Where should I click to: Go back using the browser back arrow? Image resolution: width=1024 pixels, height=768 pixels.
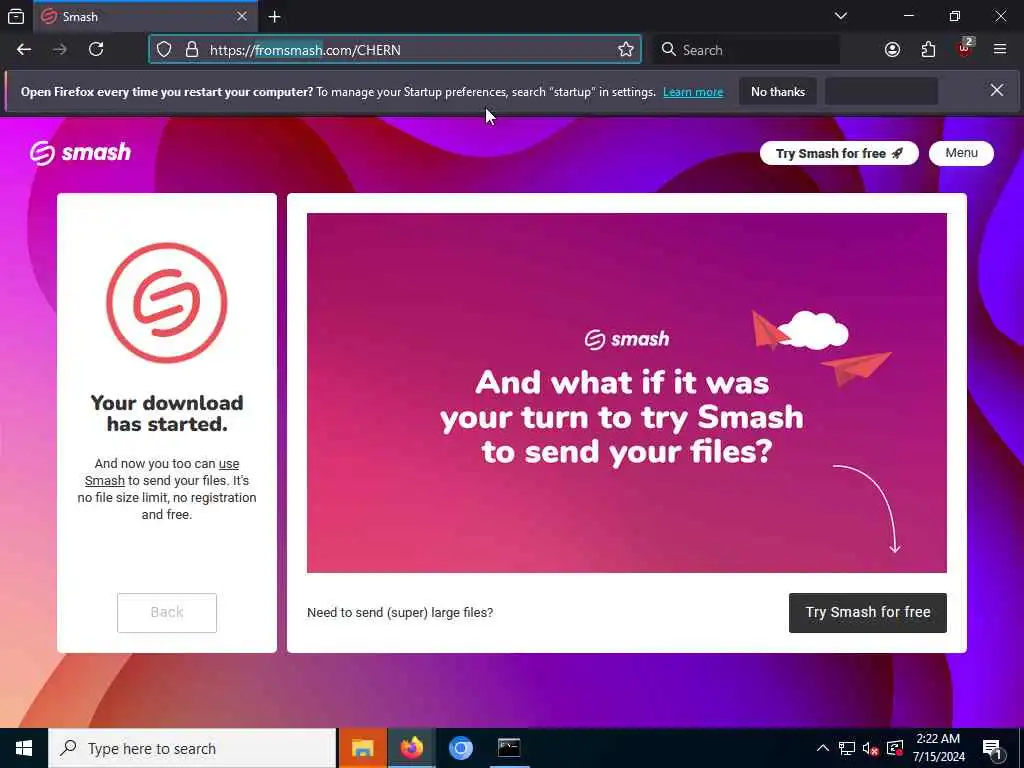(24, 50)
